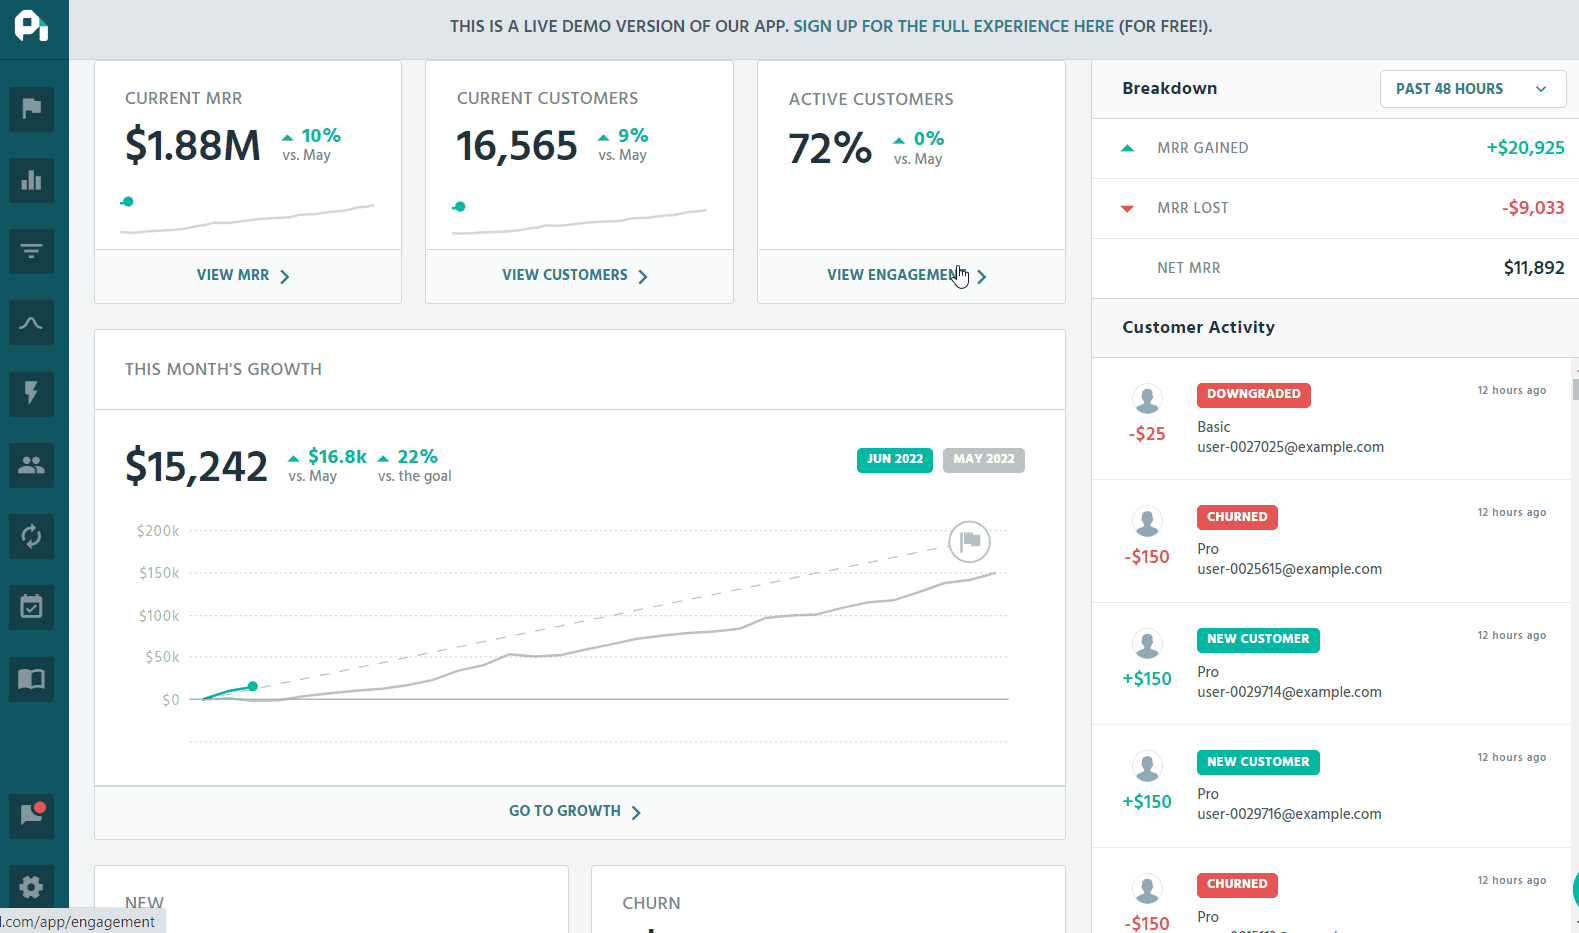Open the people customers sidebar icon
The height and width of the screenshot is (933, 1579).
pyautogui.click(x=31, y=465)
